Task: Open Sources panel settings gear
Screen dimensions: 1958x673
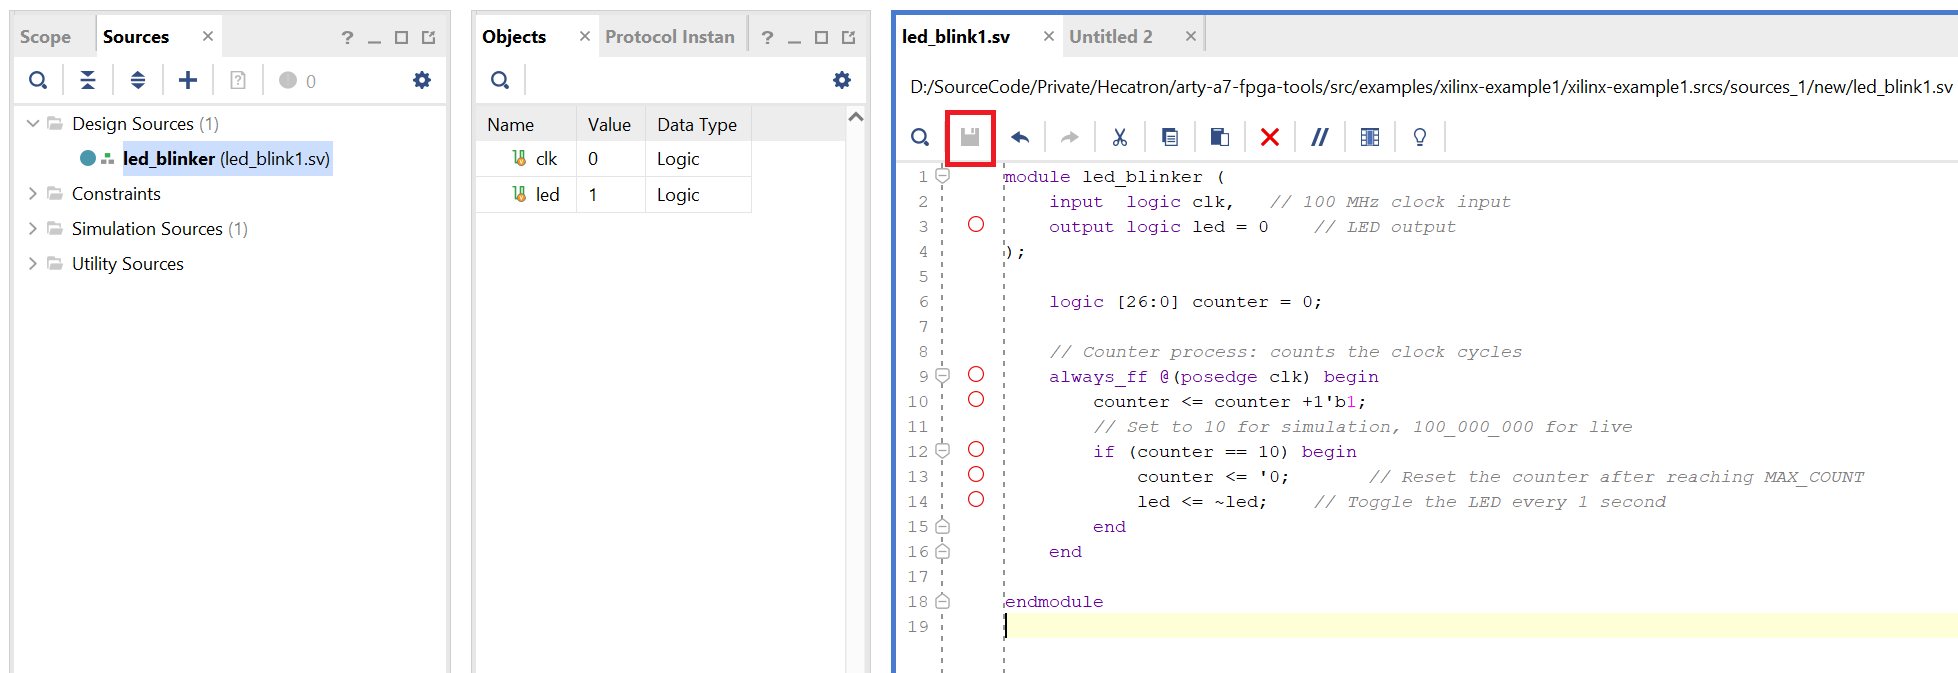Action: [x=422, y=80]
